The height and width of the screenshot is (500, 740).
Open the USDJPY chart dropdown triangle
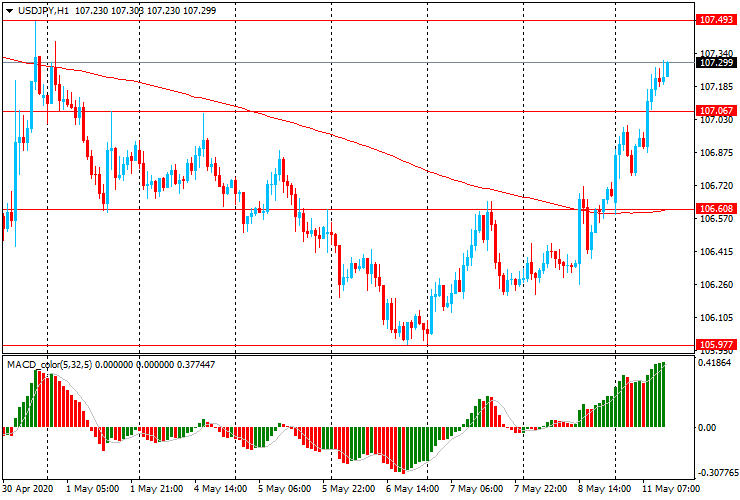click(9, 10)
